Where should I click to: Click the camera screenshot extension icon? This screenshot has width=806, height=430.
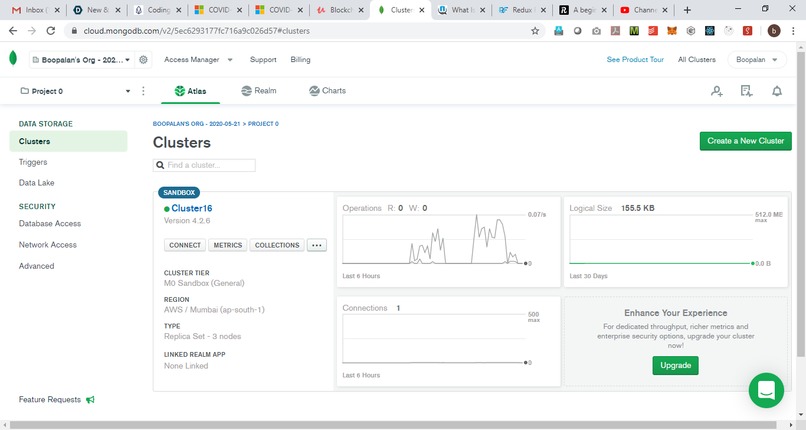coord(596,31)
